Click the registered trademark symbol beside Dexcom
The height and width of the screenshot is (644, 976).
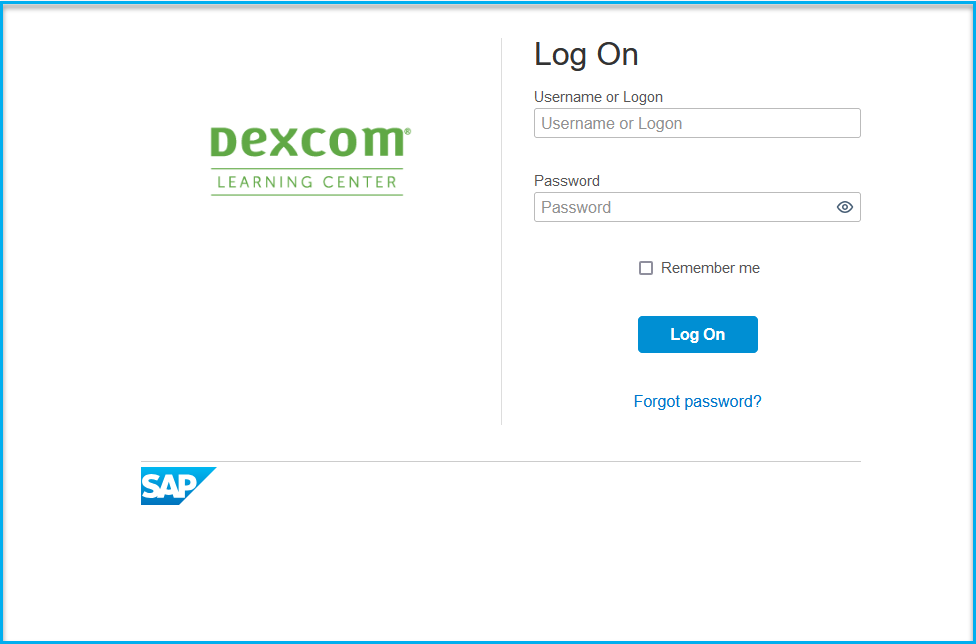pyautogui.click(x=408, y=131)
